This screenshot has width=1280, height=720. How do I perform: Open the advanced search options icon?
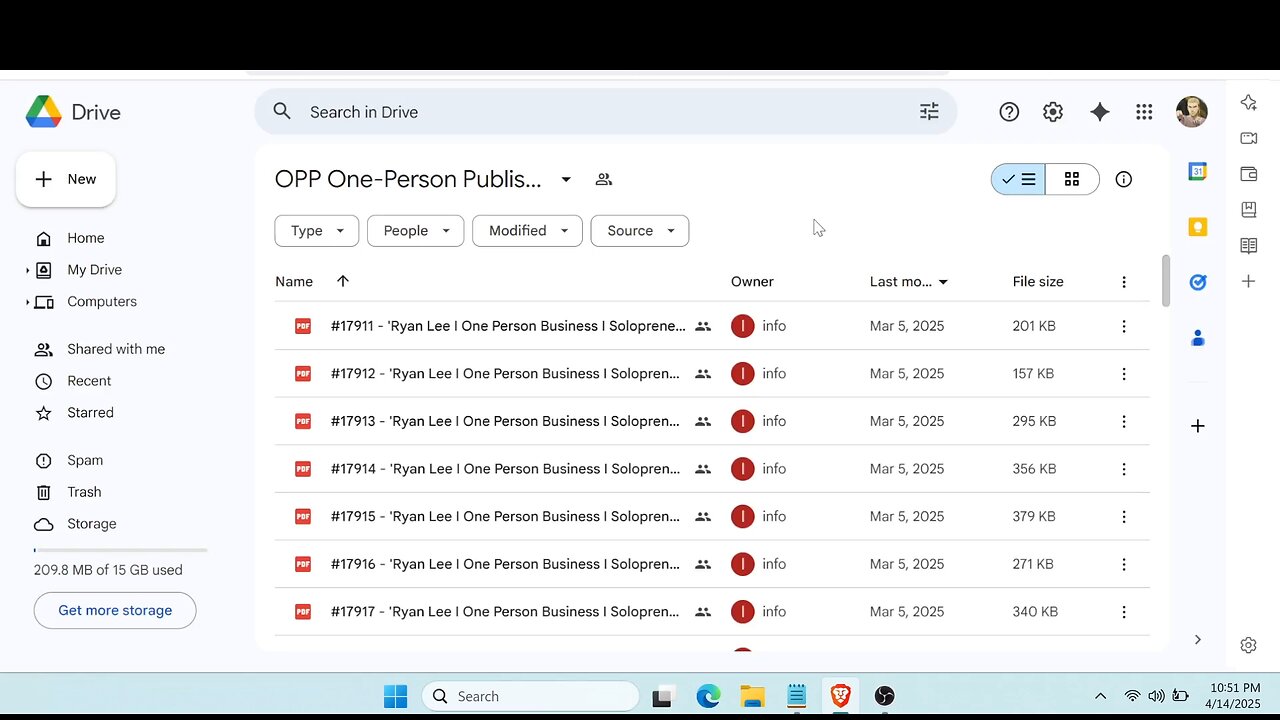point(929,112)
